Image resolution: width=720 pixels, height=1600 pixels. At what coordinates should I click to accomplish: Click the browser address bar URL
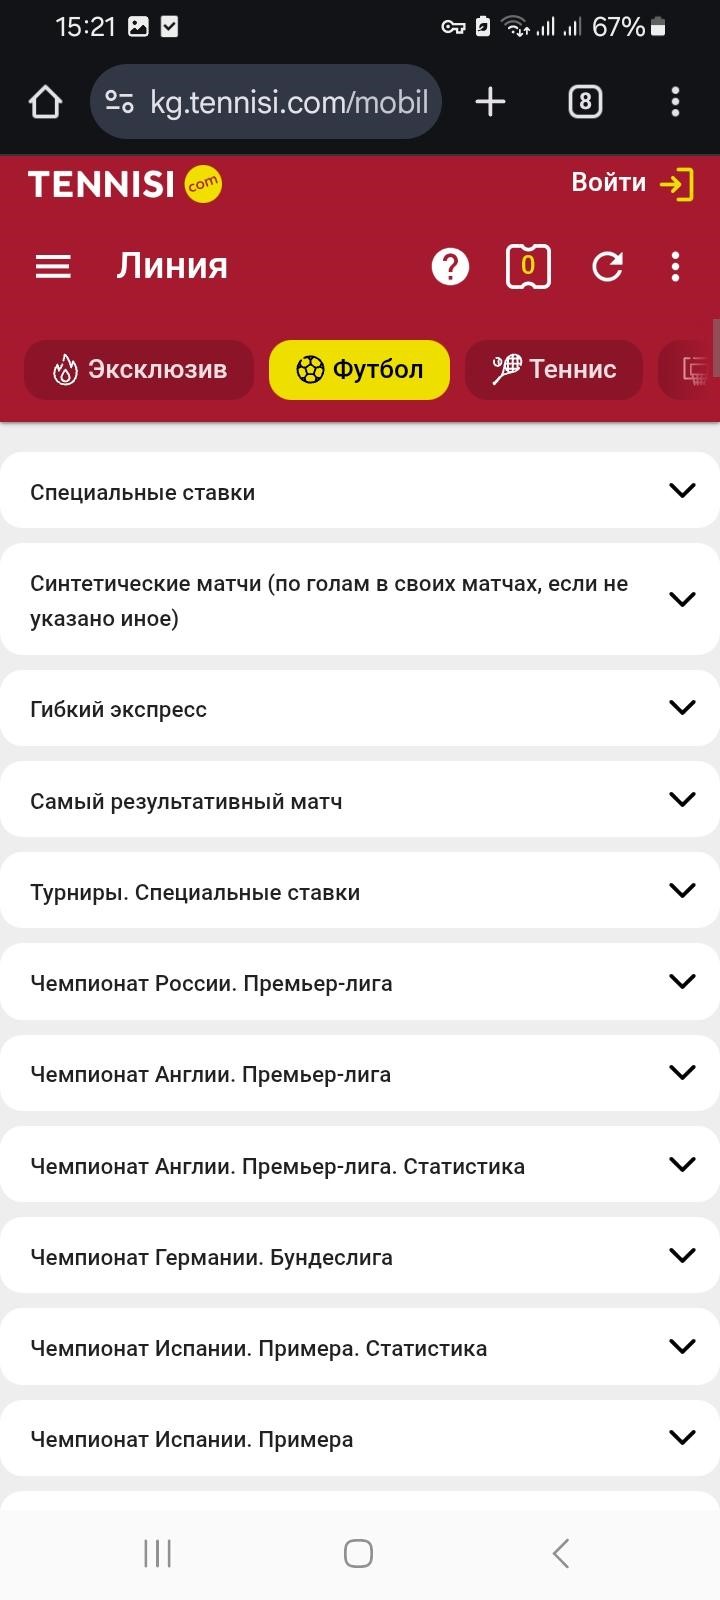pyautogui.click(x=288, y=102)
